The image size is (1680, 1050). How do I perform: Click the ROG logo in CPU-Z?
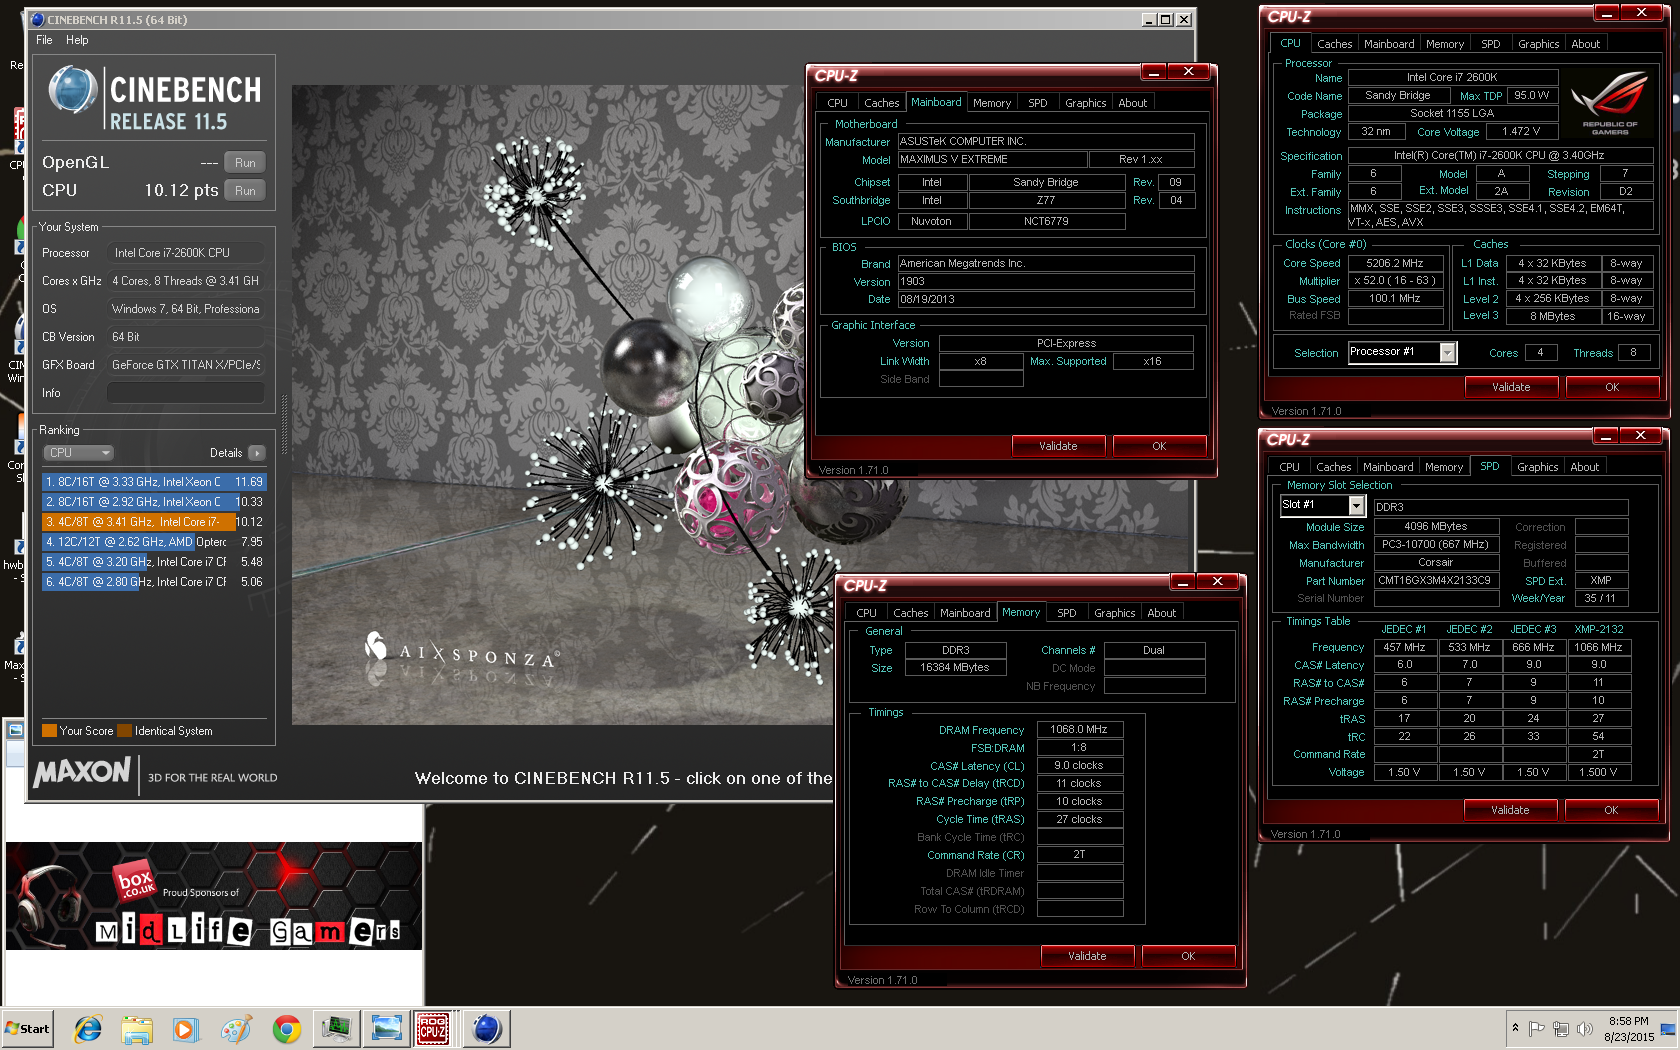pos(1609,102)
